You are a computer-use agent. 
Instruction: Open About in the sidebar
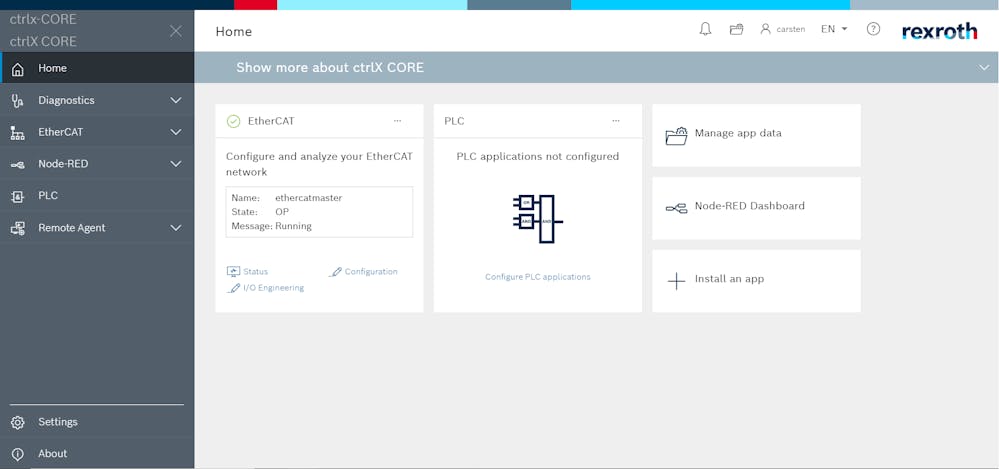[97, 454]
